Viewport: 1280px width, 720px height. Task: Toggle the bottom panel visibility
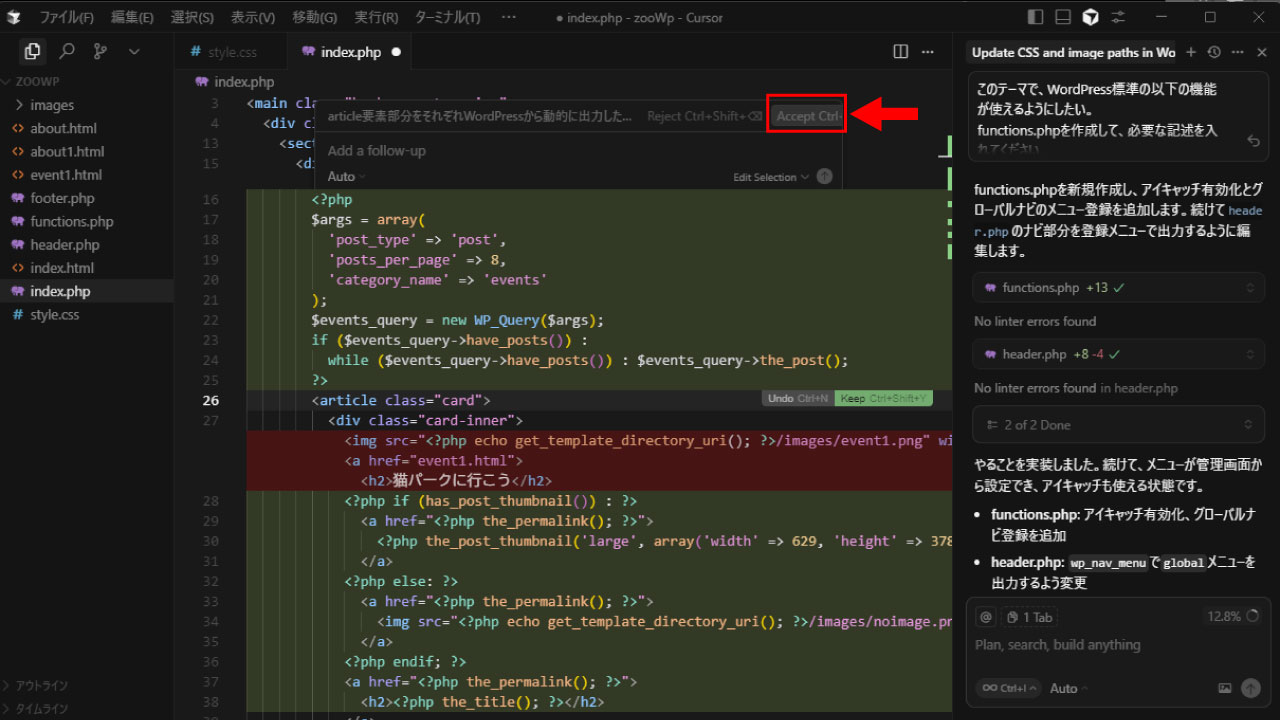[1063, 17]
